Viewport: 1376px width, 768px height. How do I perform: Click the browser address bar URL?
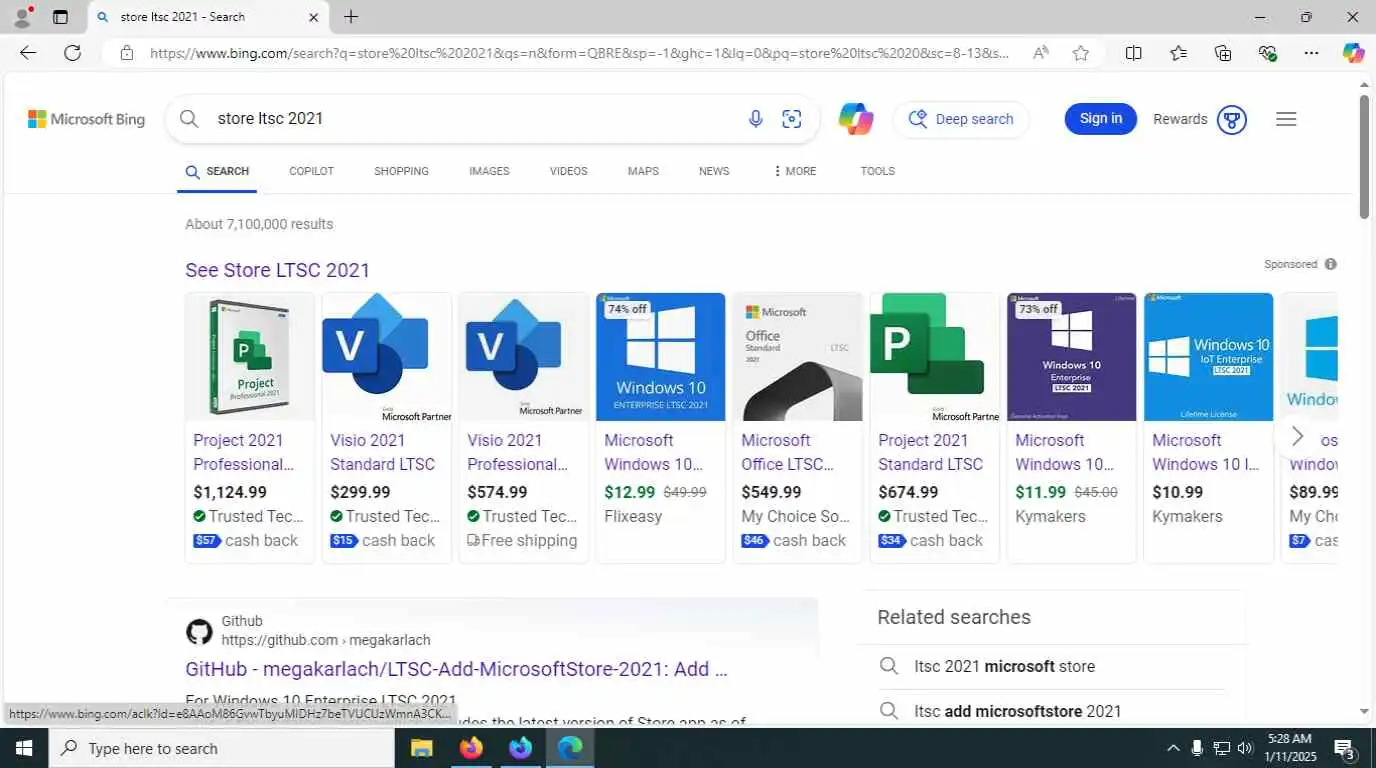[580, 53]
